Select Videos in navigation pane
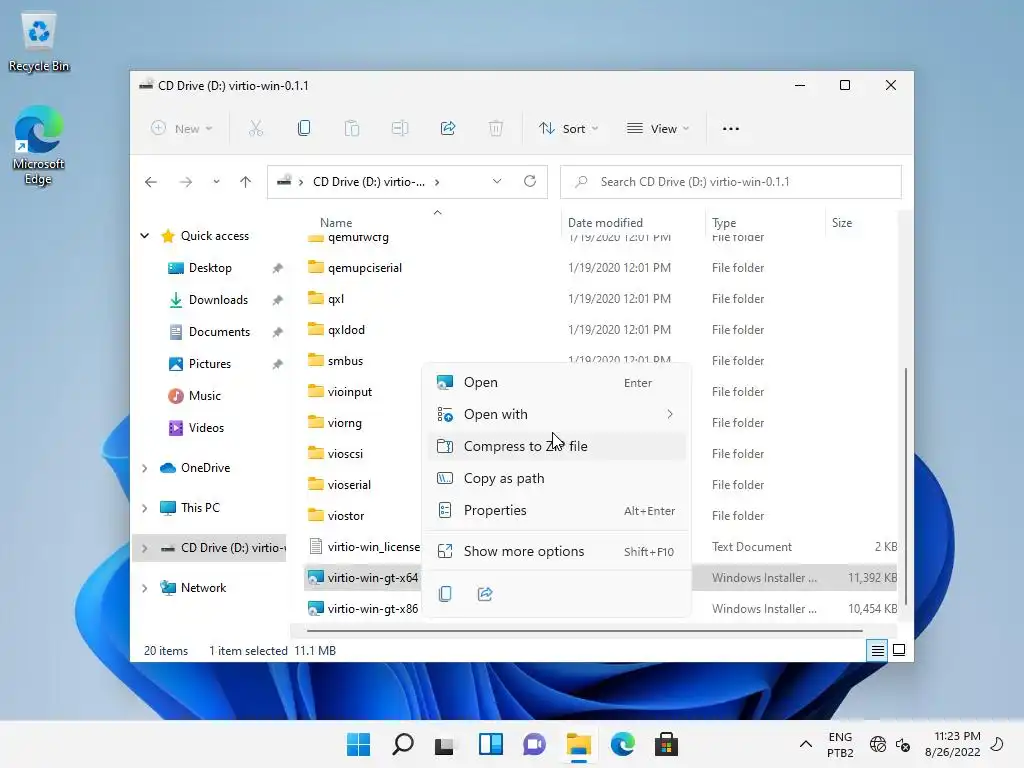 click(x=206, y=428)
